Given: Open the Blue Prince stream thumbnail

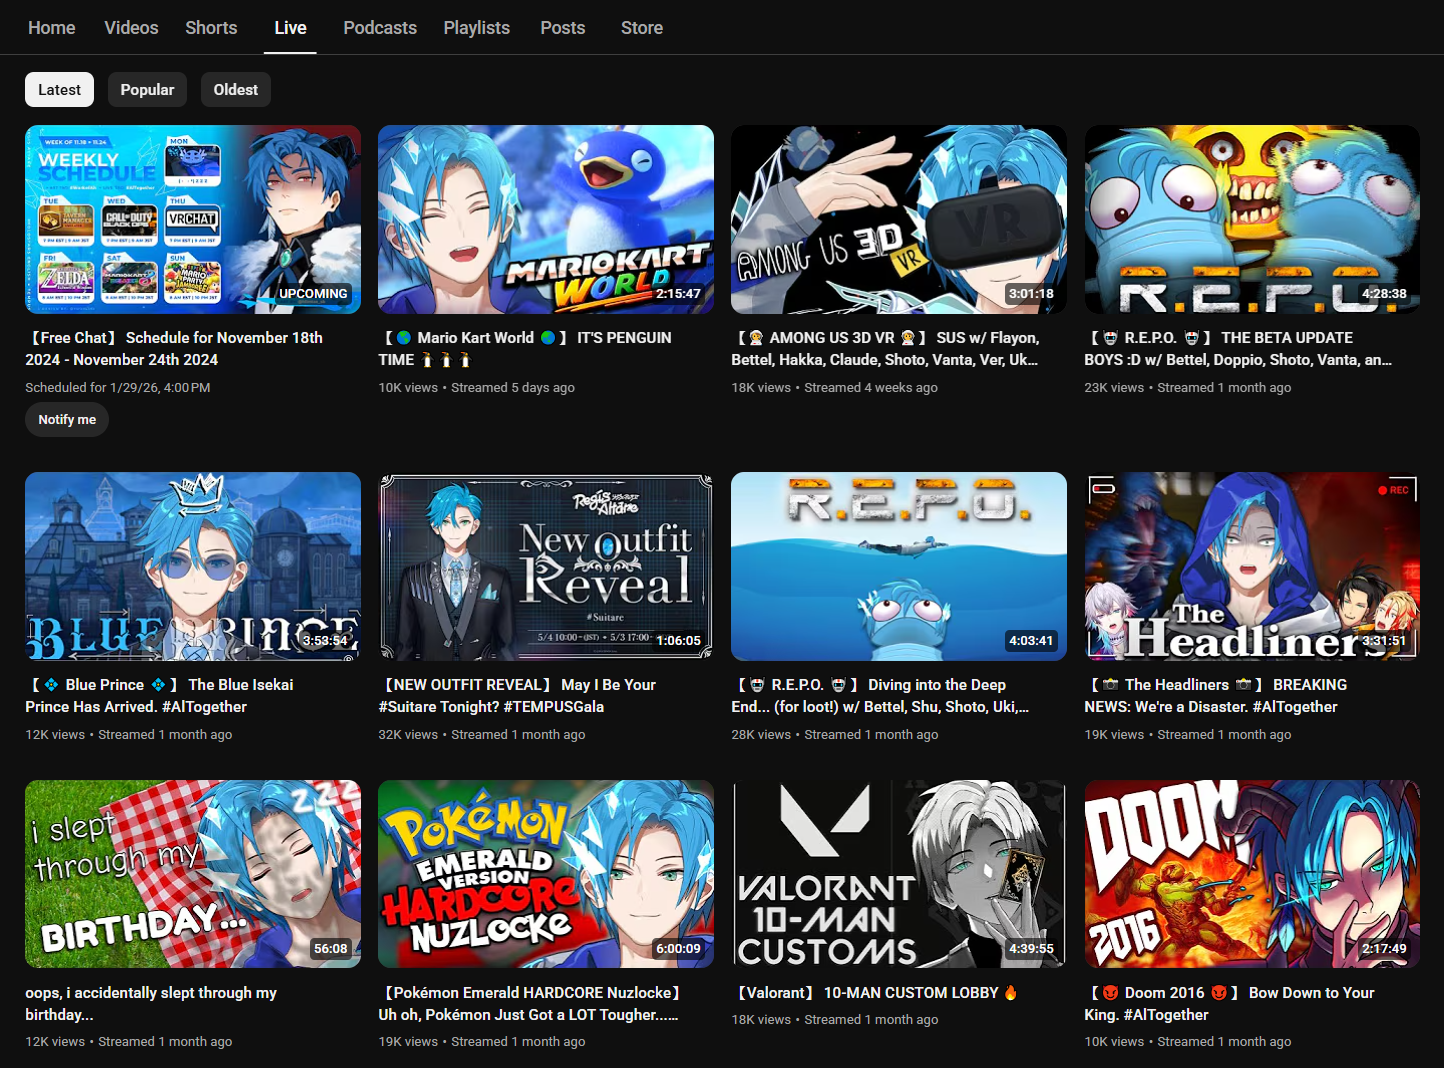Looking at the screenshot, I should 193,566.
